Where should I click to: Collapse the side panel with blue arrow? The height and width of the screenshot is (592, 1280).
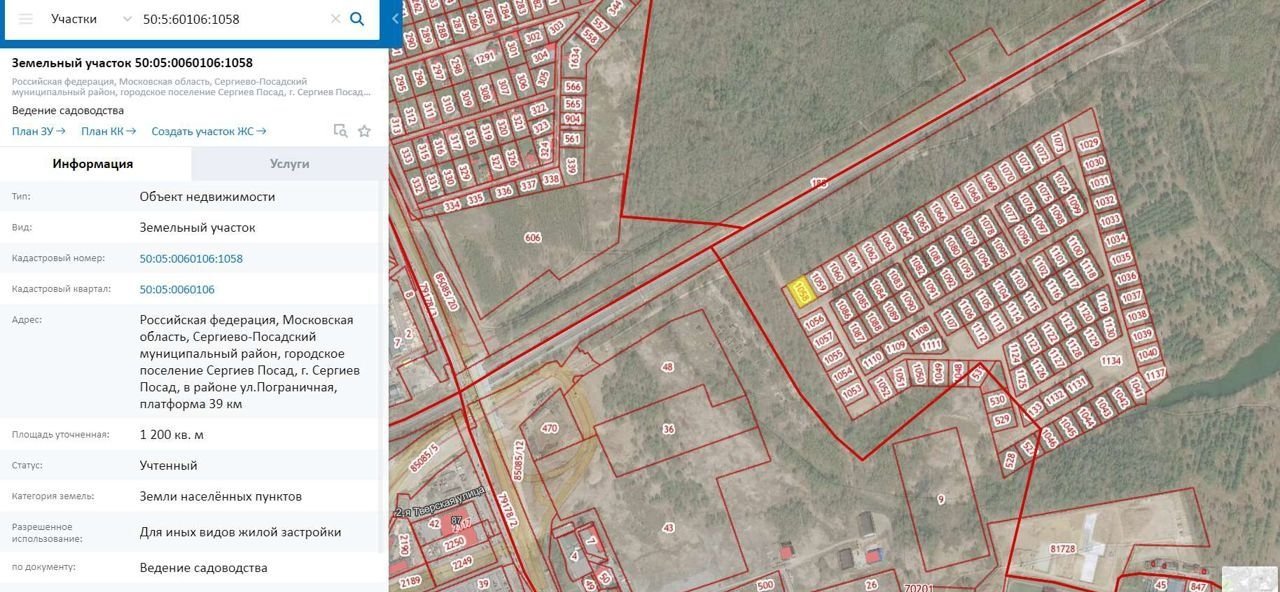(x=395, y=19)
